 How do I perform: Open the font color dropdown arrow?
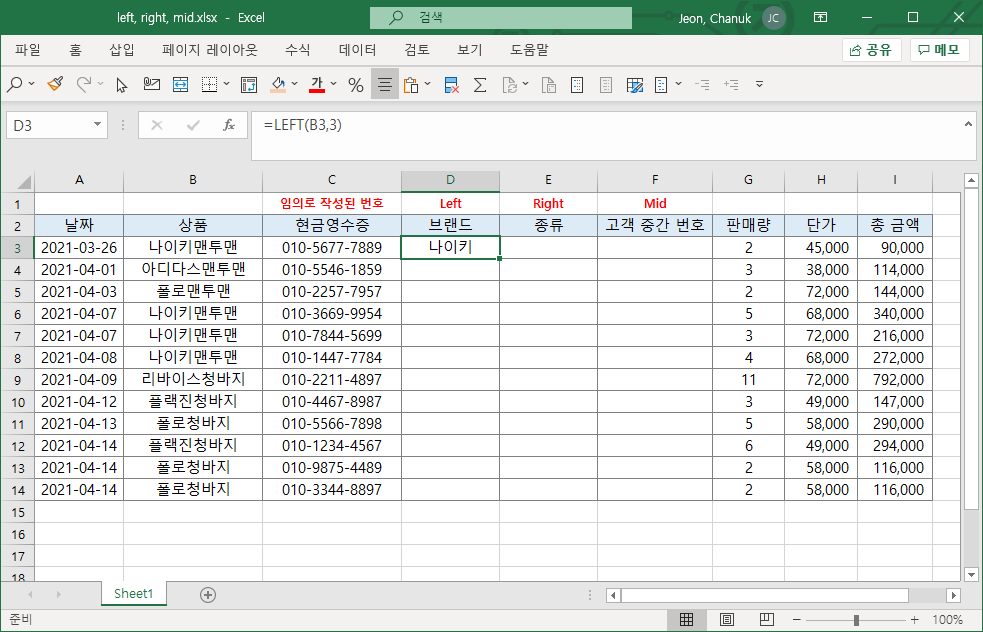click(334, 84)
